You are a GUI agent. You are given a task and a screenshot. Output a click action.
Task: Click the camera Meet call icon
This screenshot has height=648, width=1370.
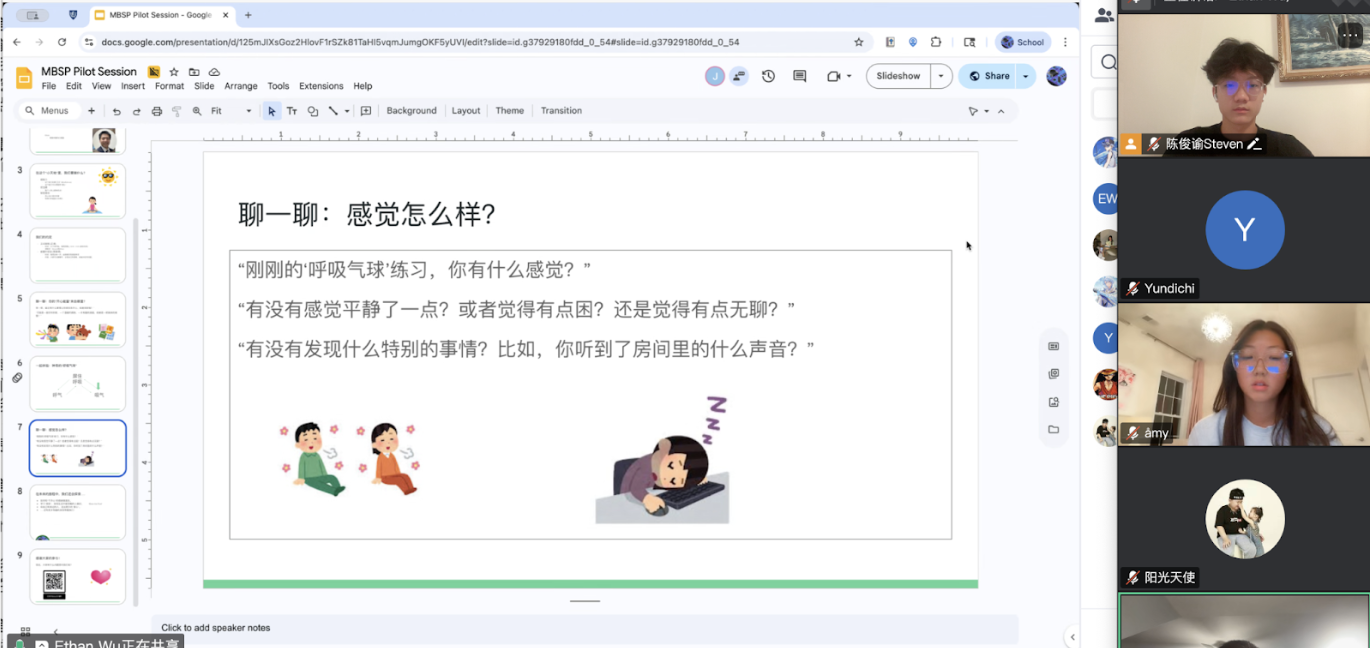coord(833,76)
